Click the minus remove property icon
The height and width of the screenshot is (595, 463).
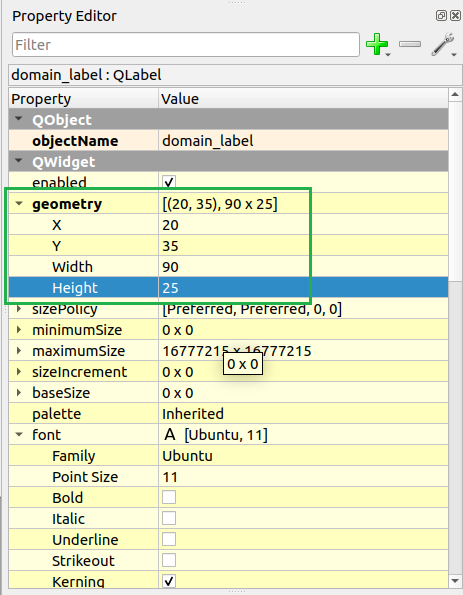point(410,44)
